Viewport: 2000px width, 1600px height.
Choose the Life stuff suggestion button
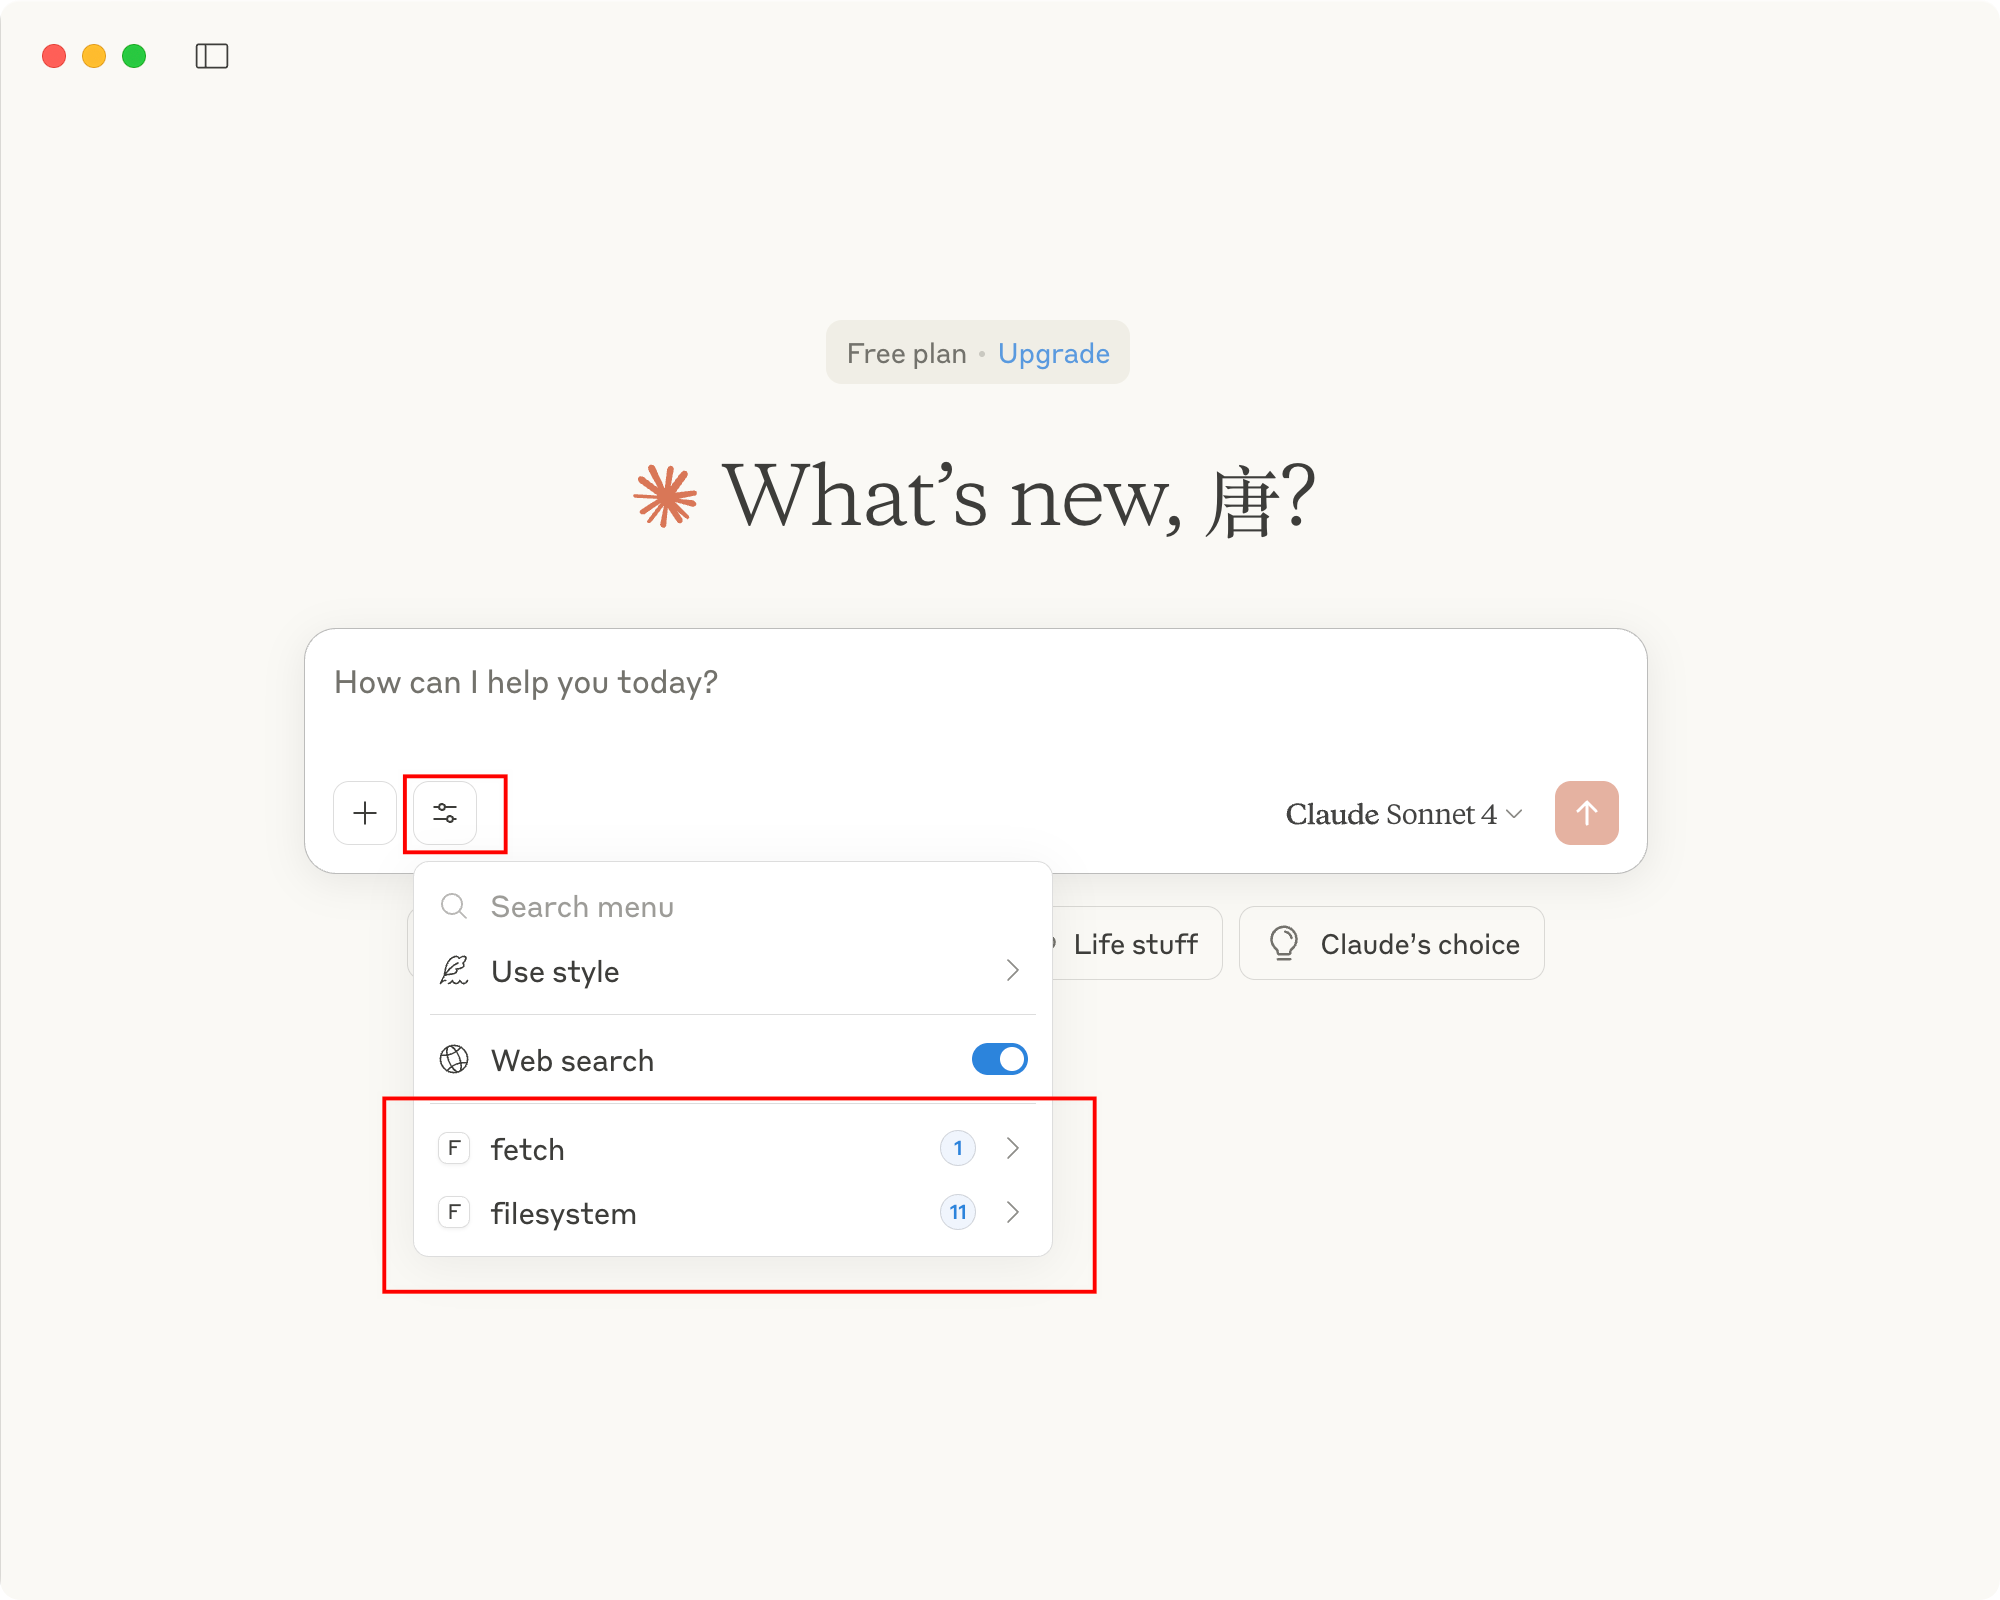coord(1135,944)
